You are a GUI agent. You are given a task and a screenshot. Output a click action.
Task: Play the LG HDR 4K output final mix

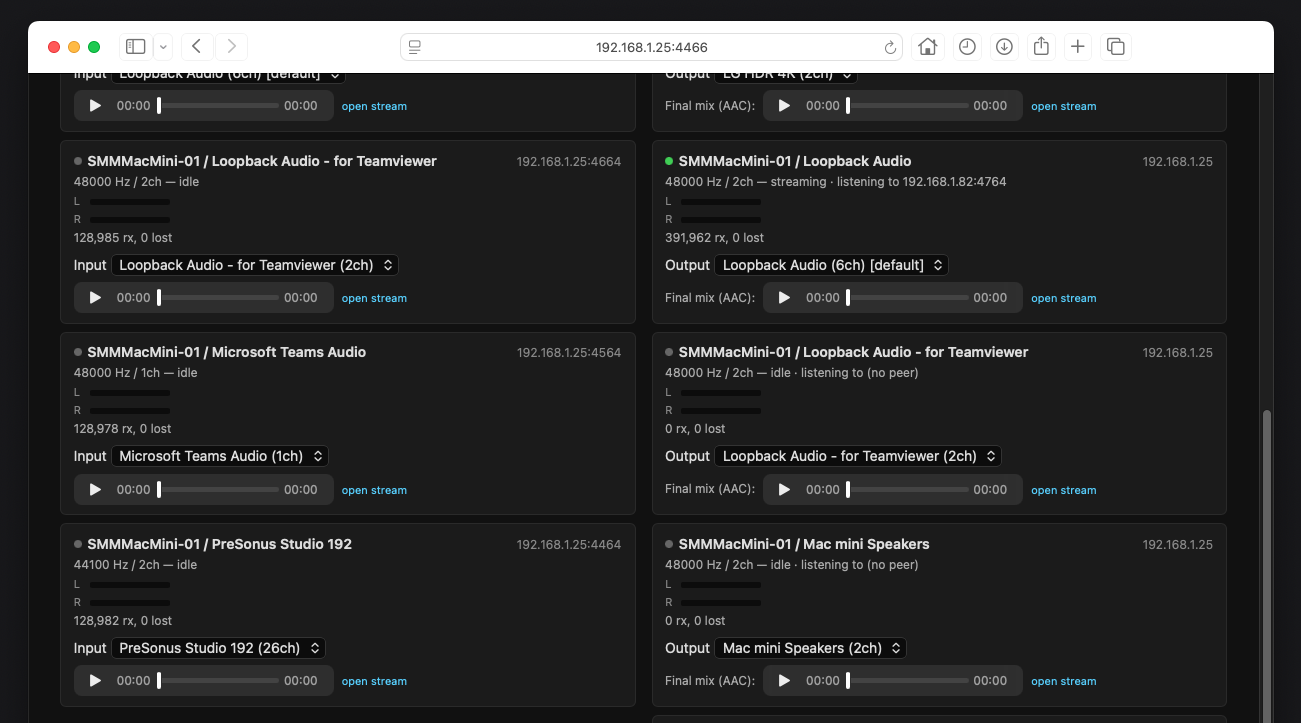[x=784, y=105]
